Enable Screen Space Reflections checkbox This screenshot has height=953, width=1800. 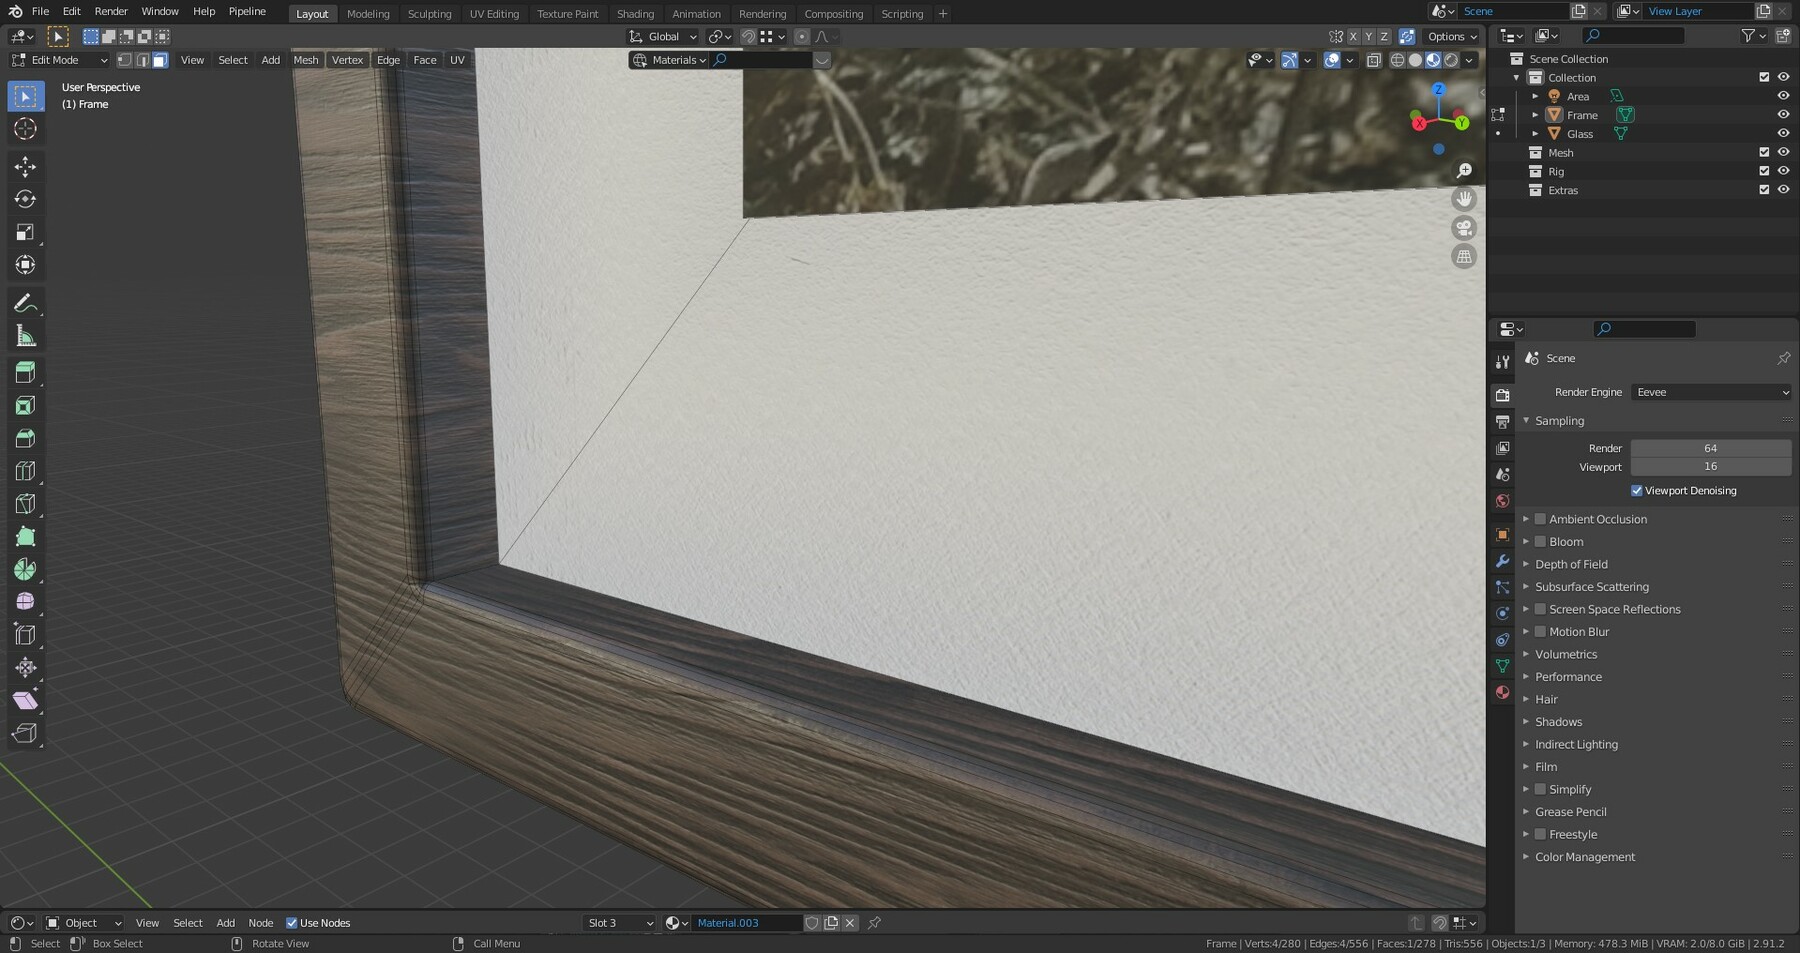1540,609
